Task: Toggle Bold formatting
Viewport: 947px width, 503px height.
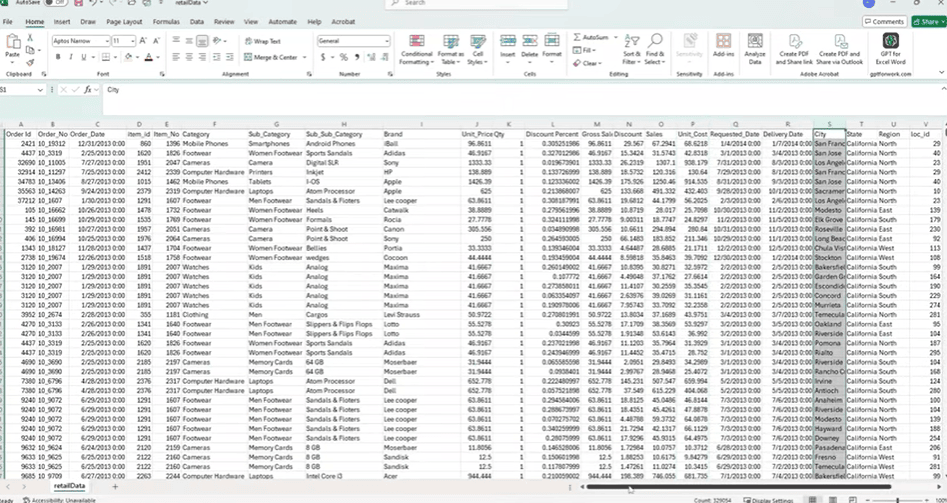Action: coord(58,57)
